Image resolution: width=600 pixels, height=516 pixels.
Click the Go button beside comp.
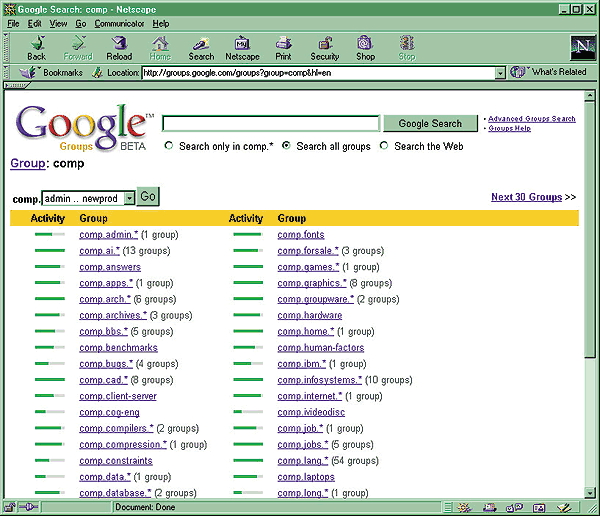tap(148, 196)
